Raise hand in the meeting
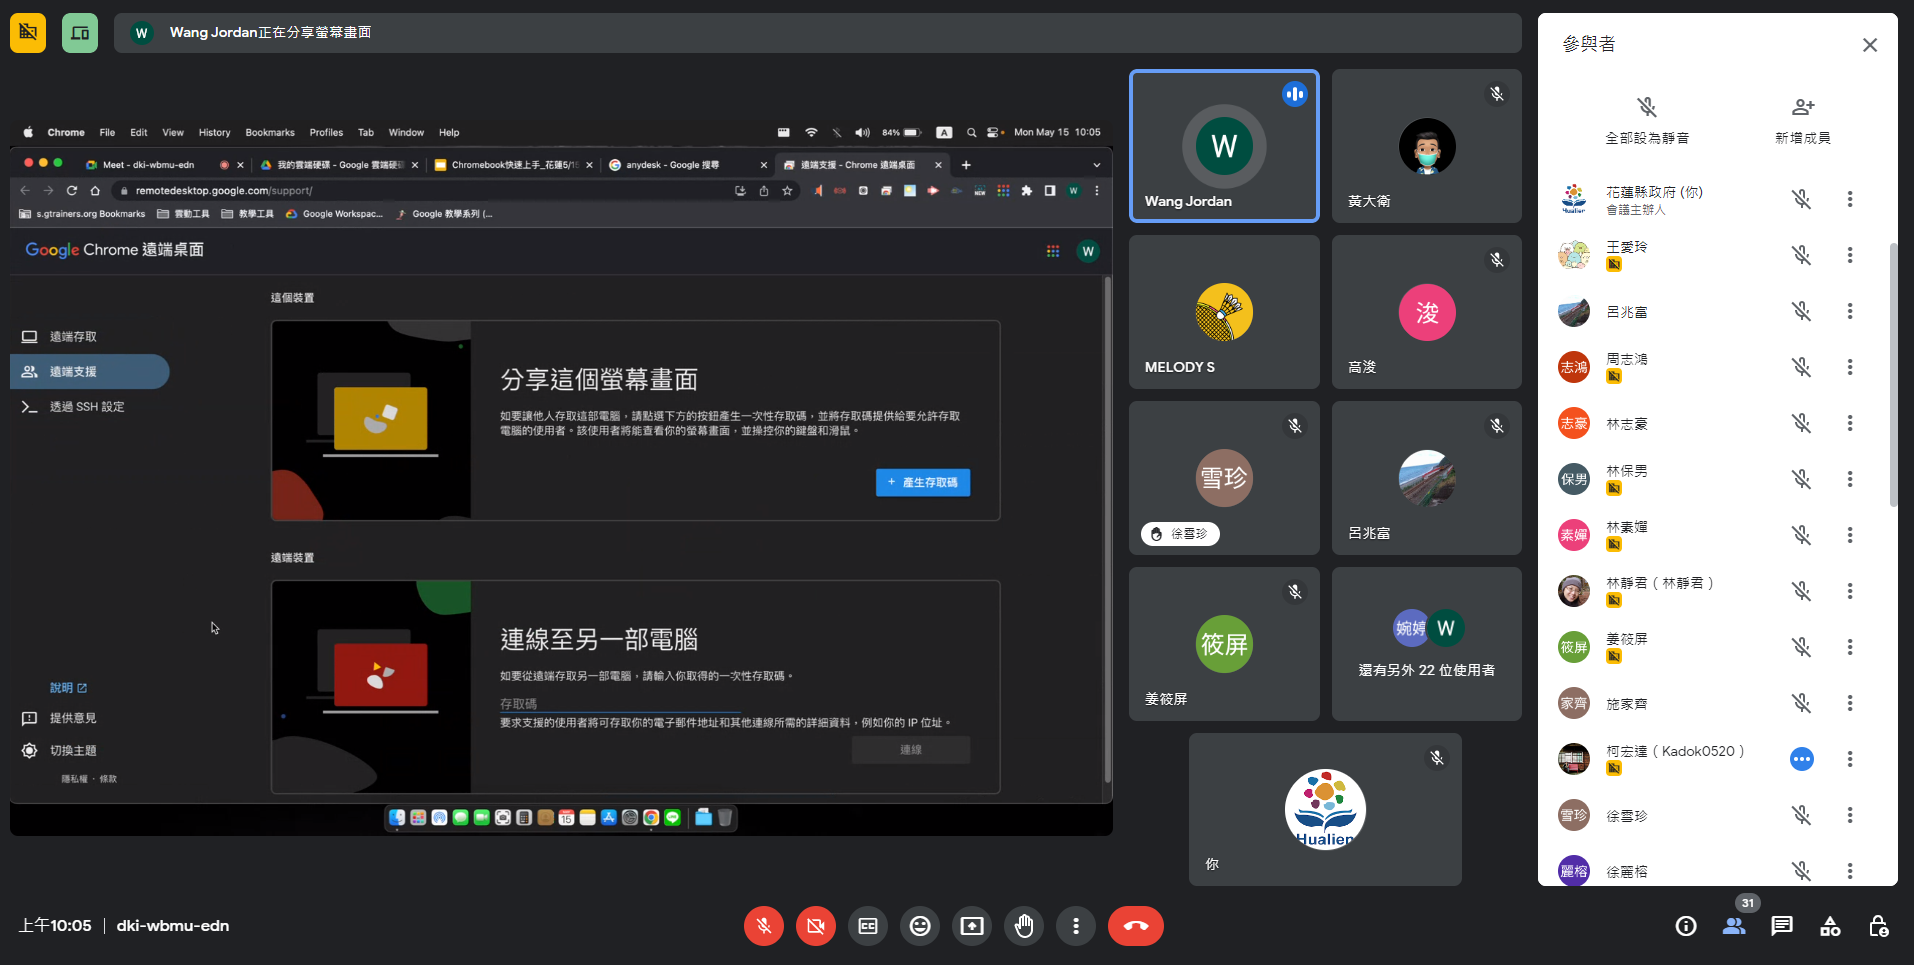 click(x=1024, y=926)
